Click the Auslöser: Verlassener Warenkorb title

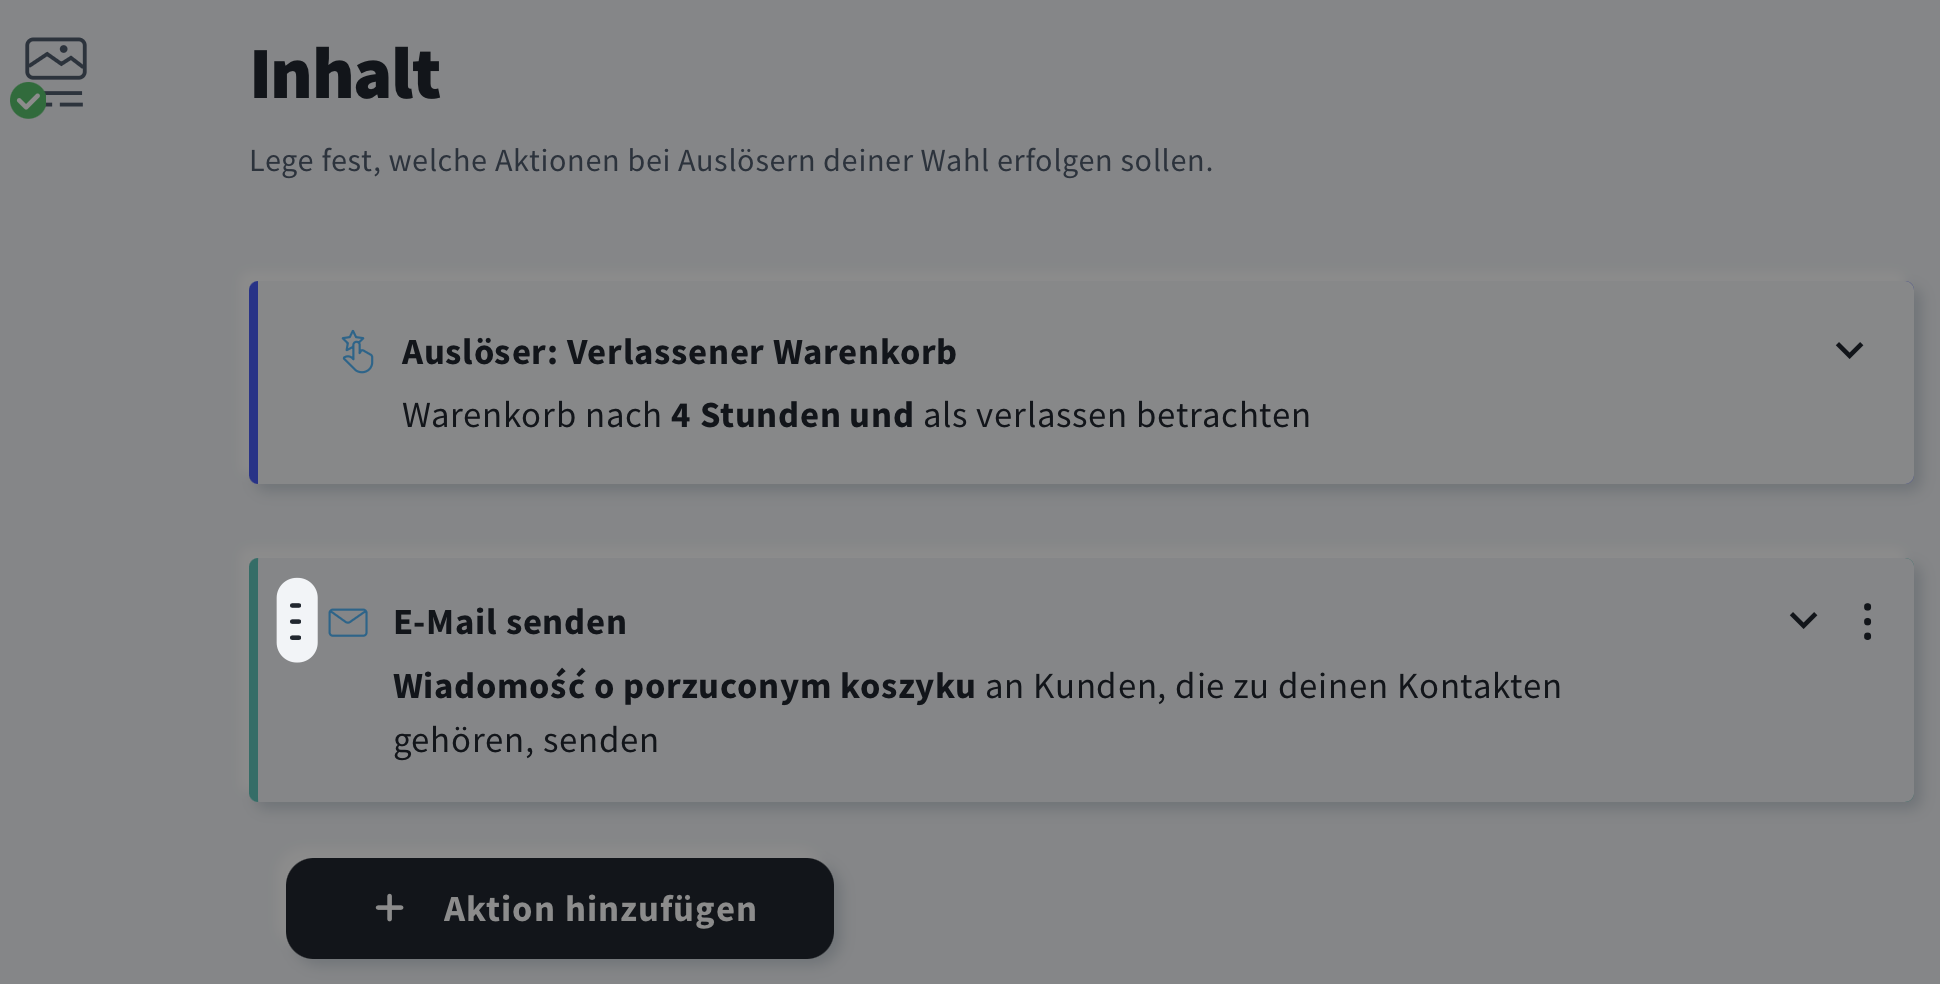(x=679, y=352)
